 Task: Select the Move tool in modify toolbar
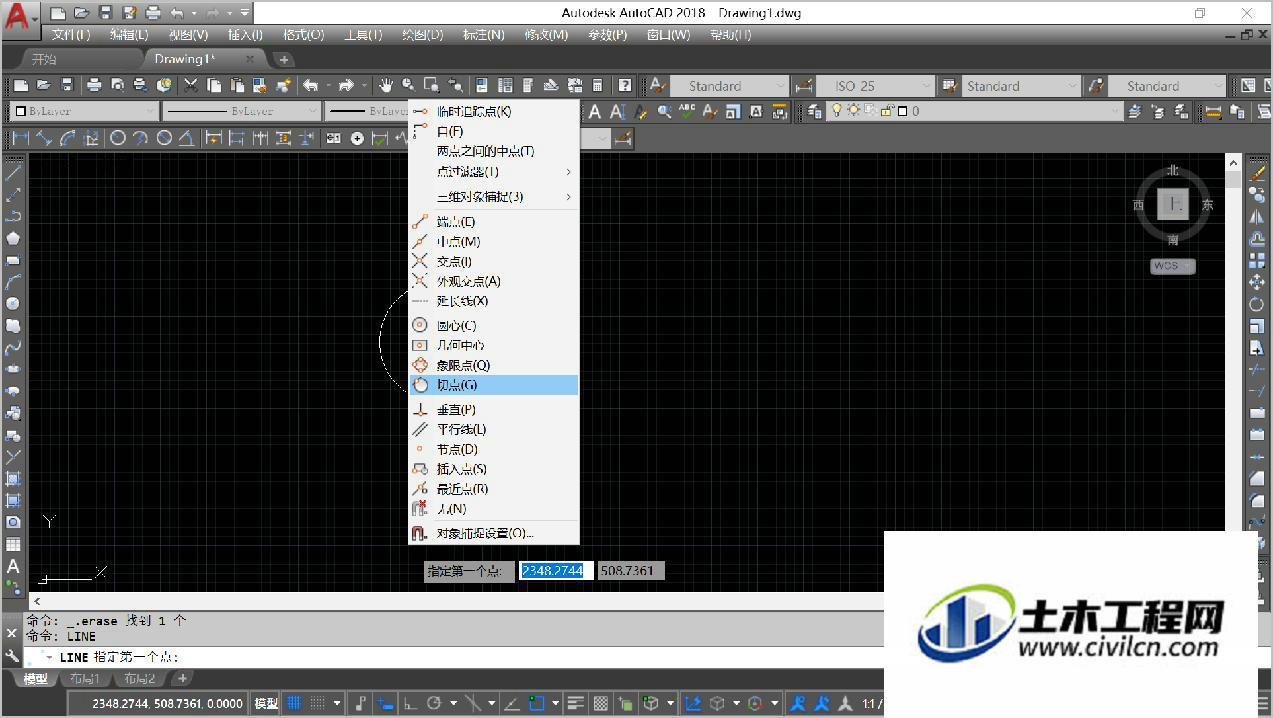(x=1257, y=283)
